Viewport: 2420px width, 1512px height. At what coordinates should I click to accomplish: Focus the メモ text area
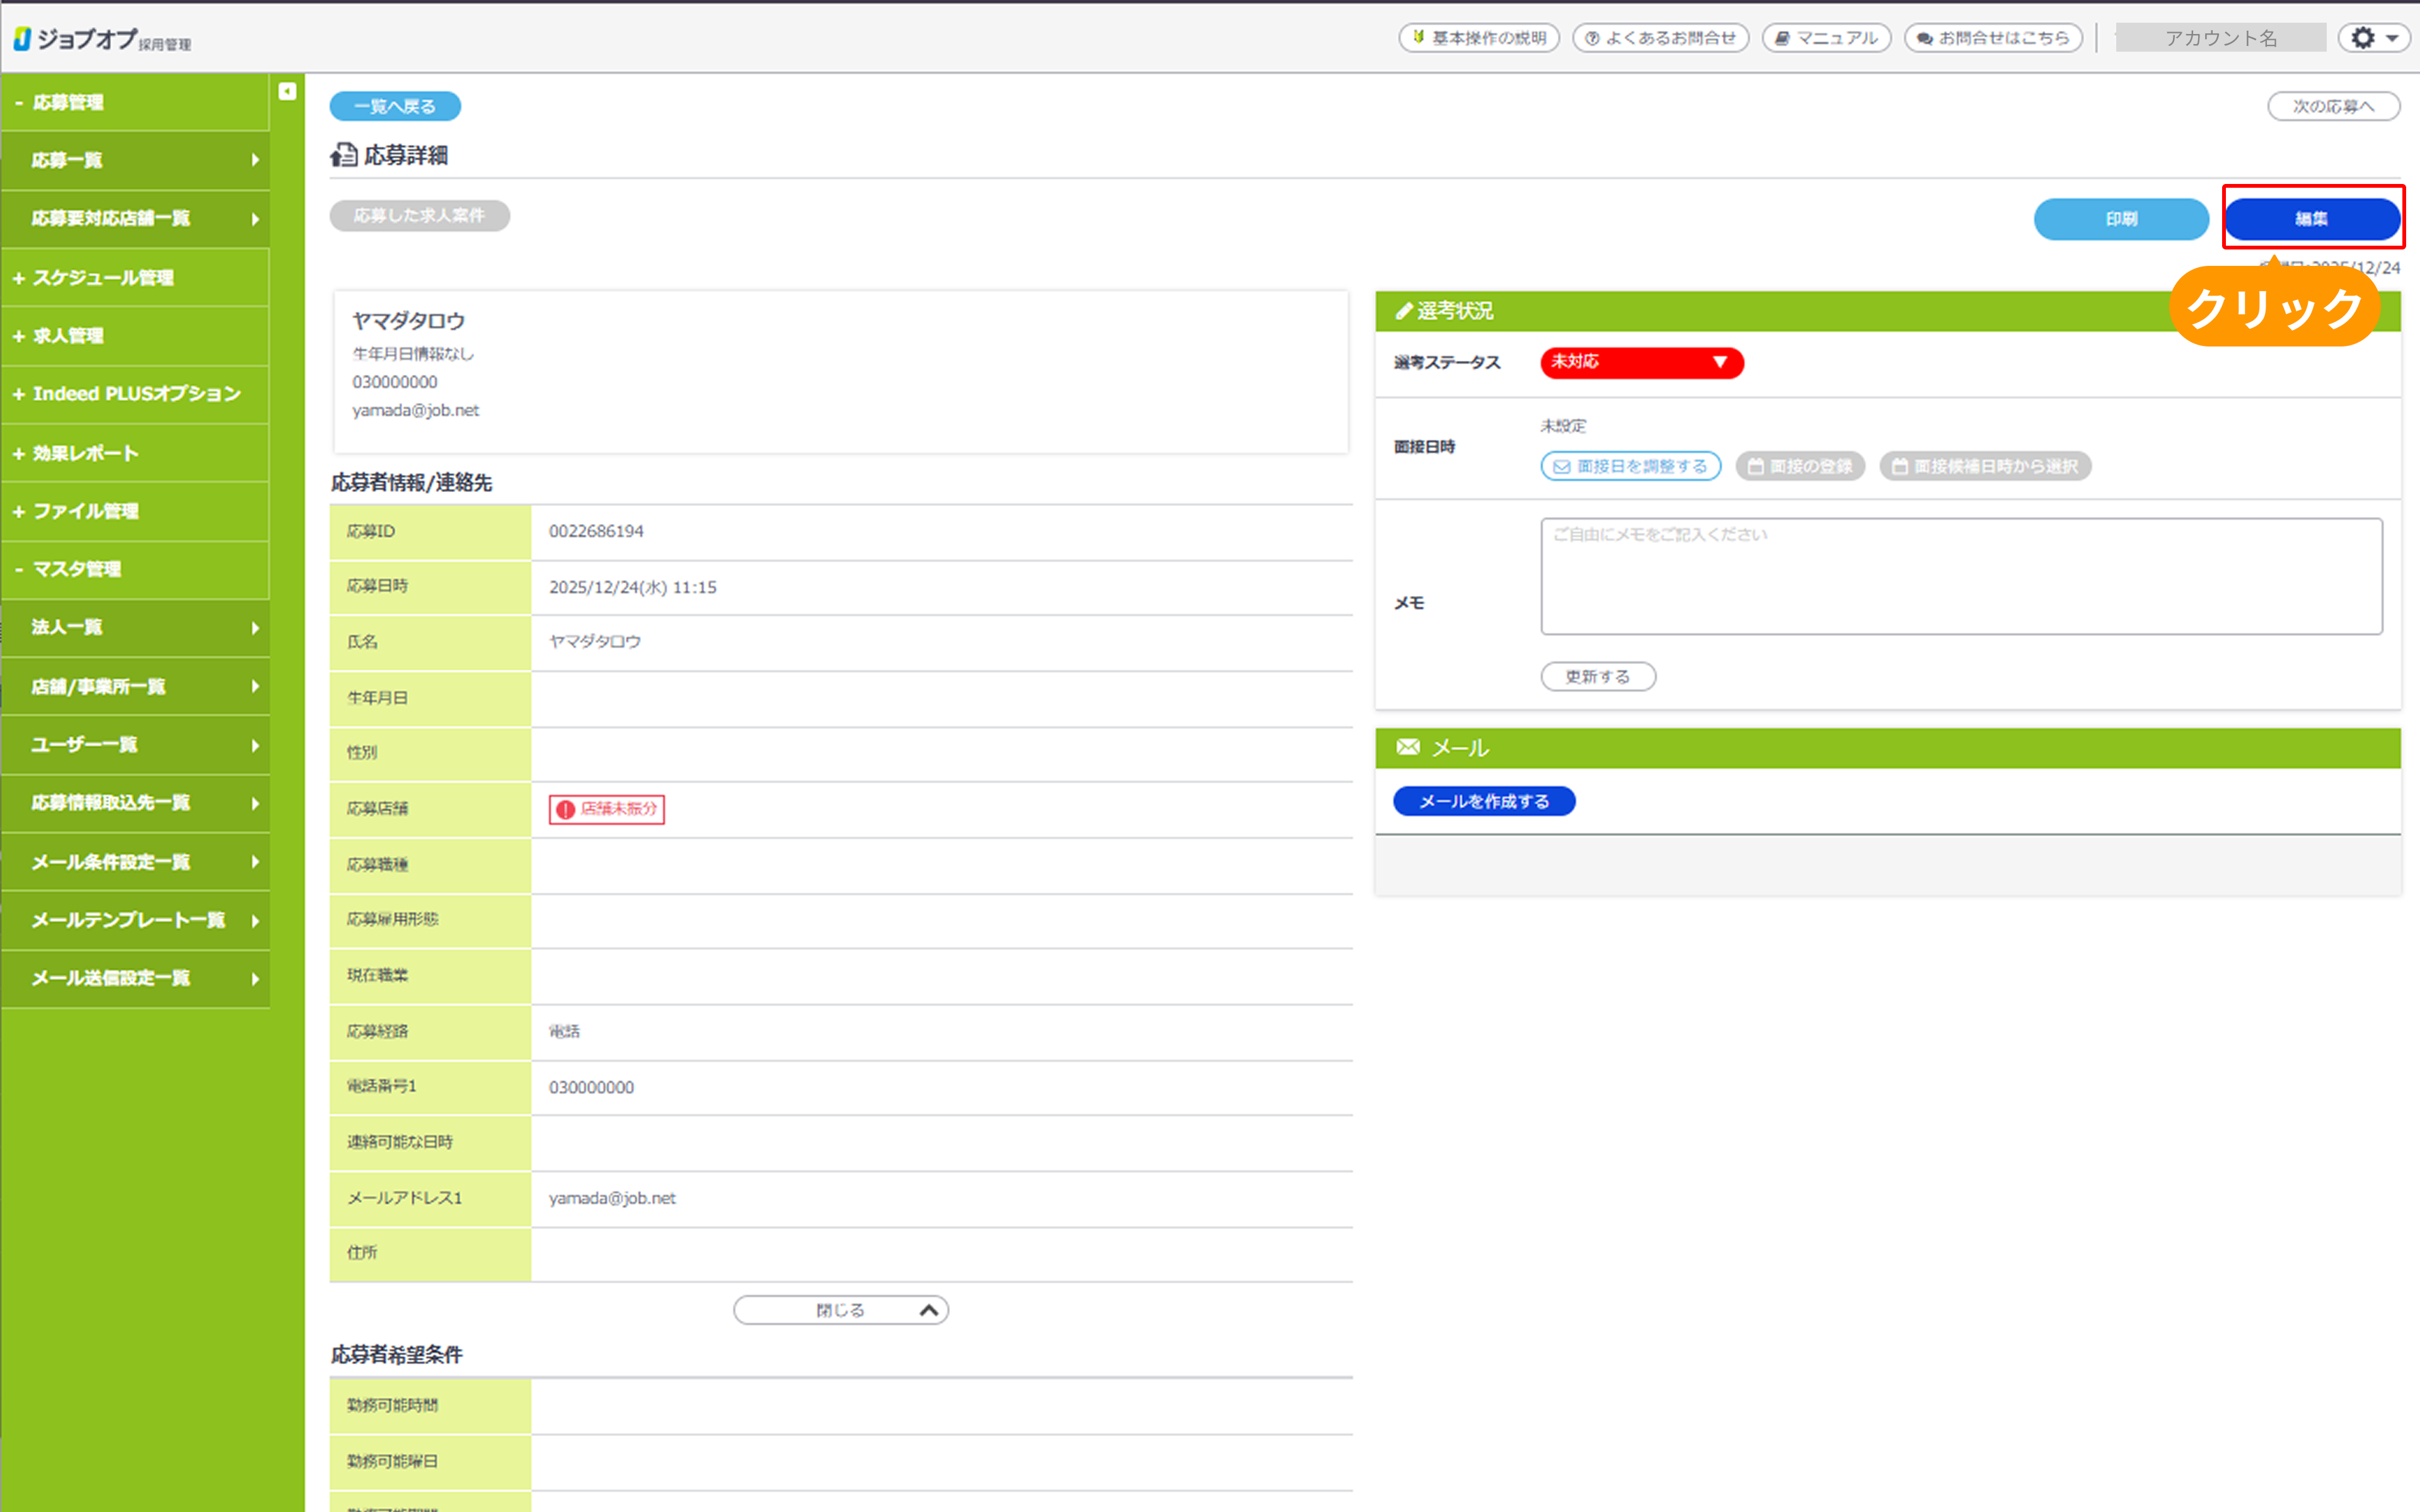click(1960, 577)
